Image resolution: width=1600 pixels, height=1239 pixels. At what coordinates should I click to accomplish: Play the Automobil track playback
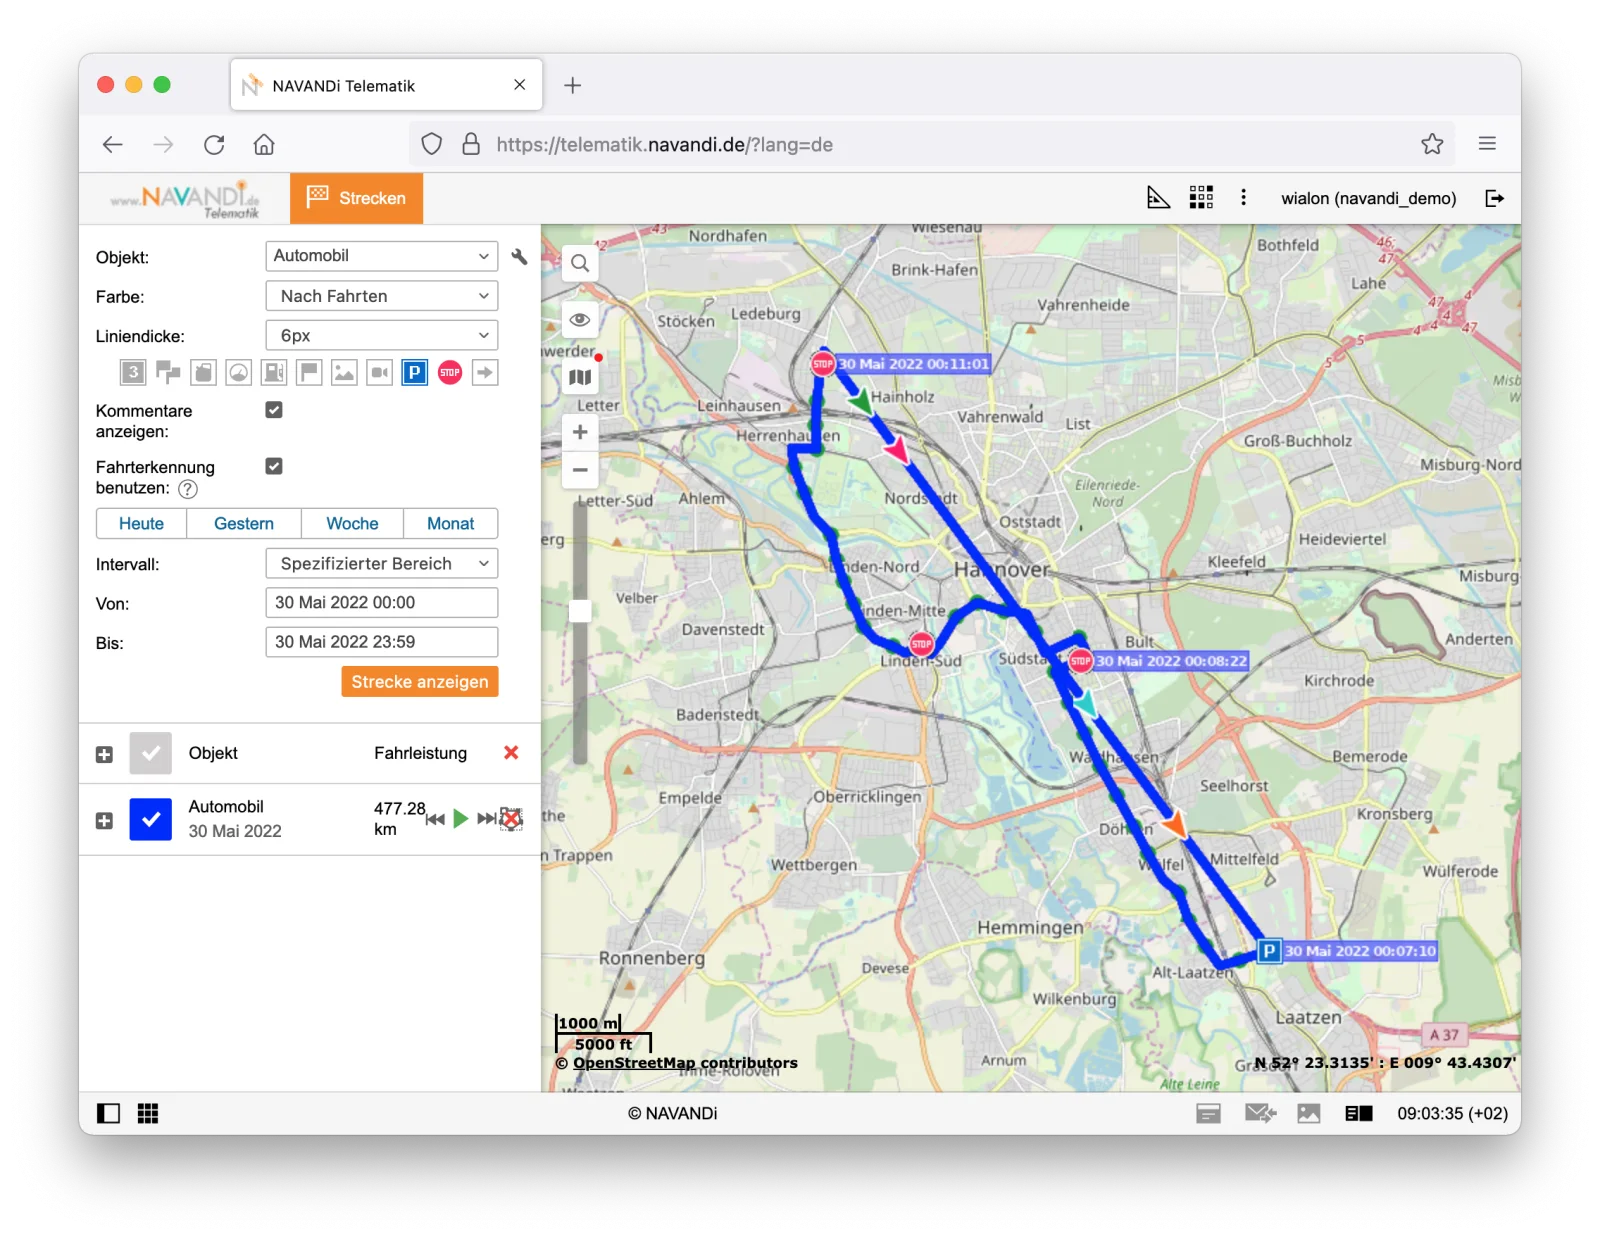460,819
